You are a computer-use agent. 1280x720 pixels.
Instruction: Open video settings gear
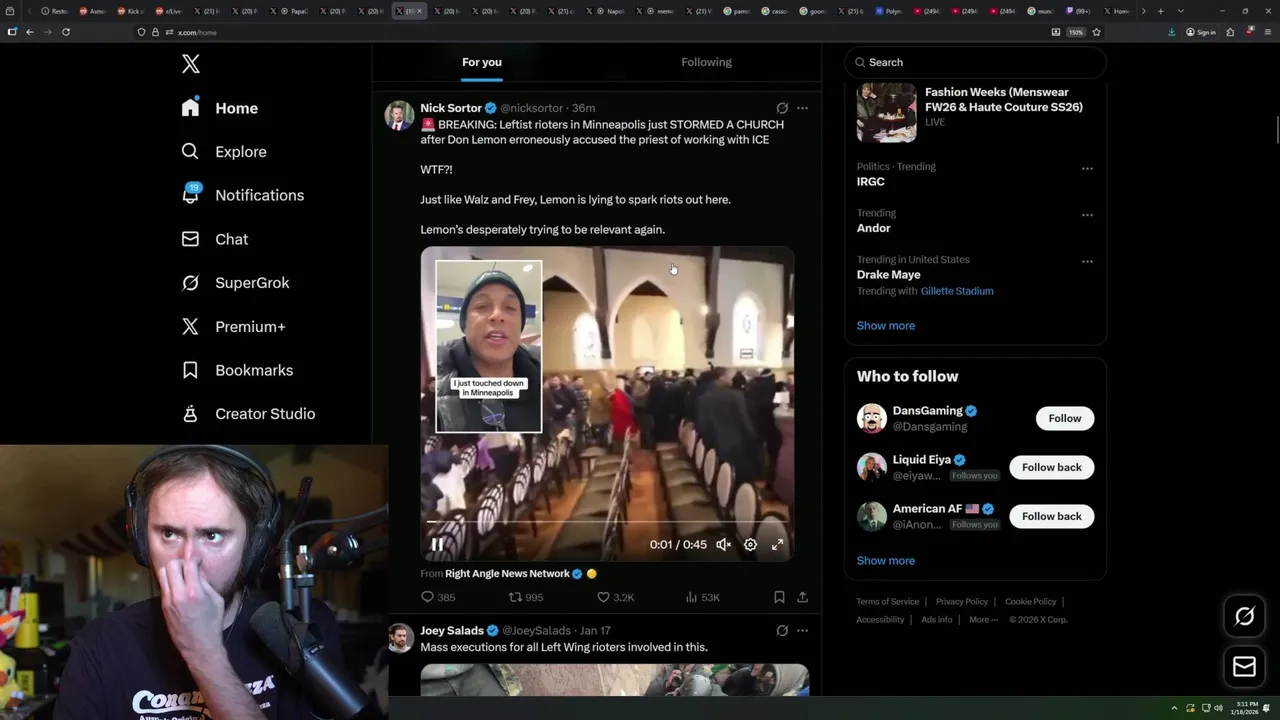(750, 545)
